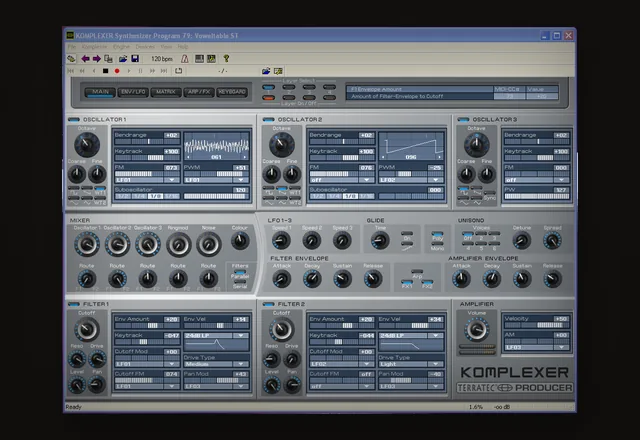
Task: Click the Mixer Noise knob
Action: point(209,244)
